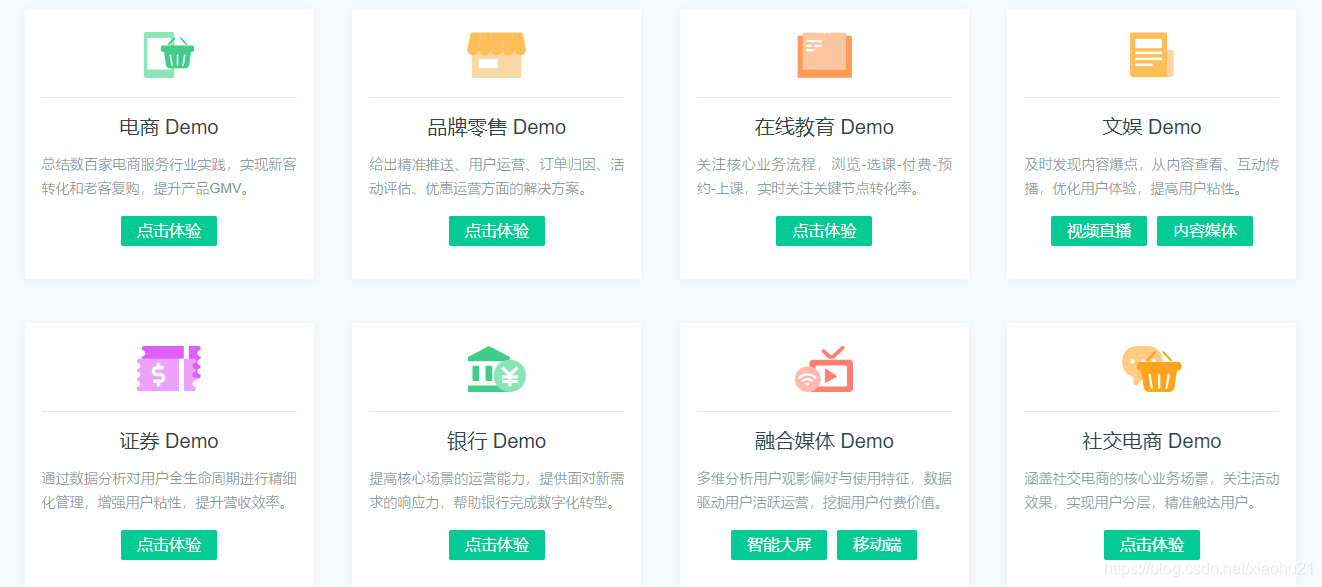Viewport: 1322px width, 587px height.
Task: Click description starting 关注核心业务流程
Action: pyautogui.click(x=824, y=176)
